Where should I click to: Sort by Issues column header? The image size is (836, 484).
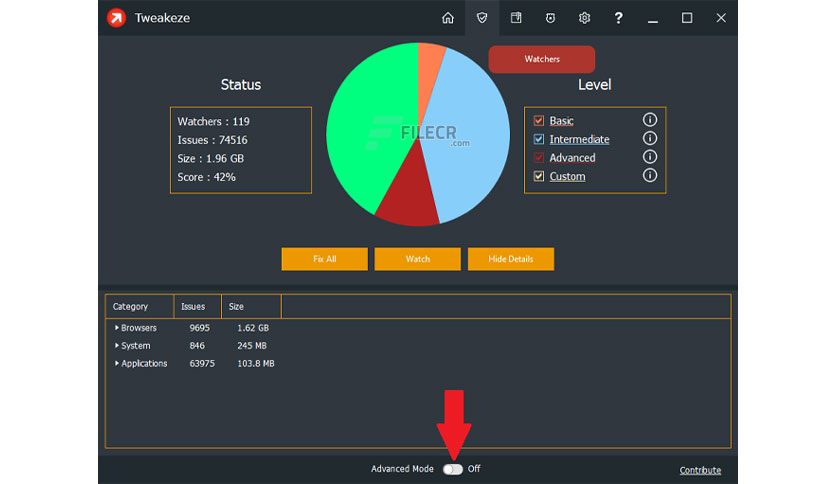coord(198,306)
